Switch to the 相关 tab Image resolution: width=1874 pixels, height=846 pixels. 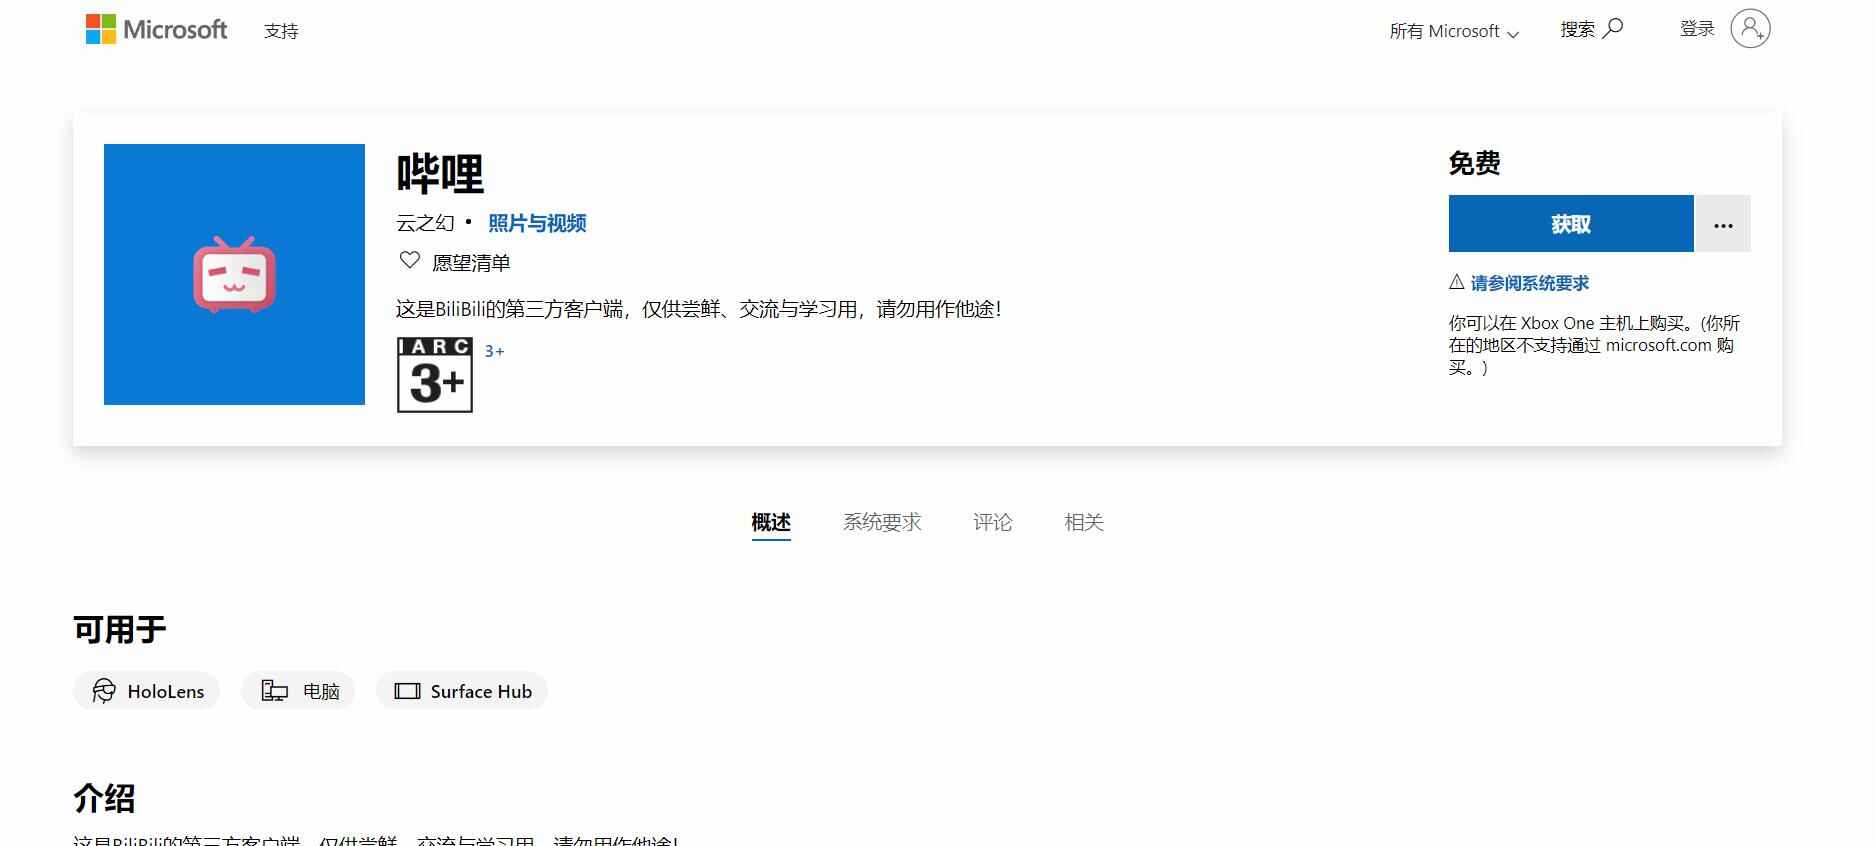coord(1084,522)
